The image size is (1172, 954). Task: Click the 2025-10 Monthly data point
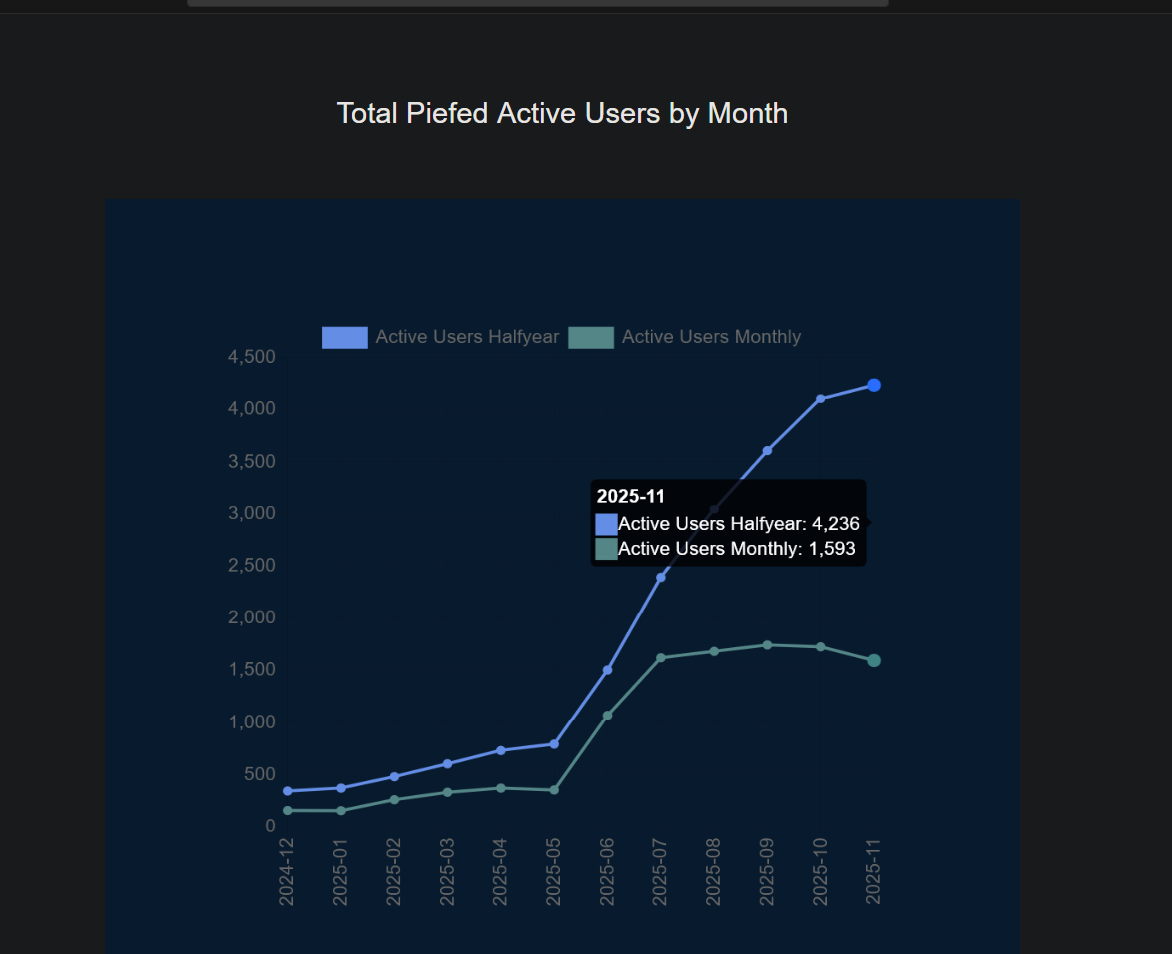click(820, 647)
